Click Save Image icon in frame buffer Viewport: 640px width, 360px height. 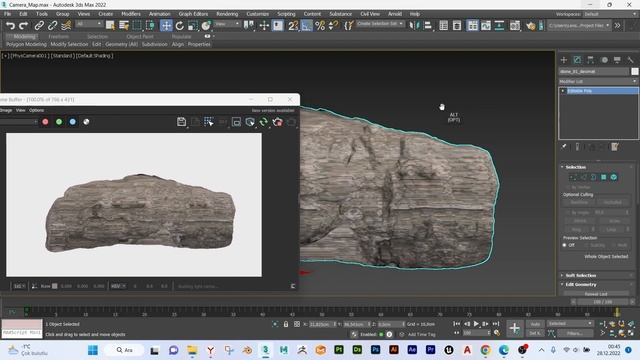182,122
